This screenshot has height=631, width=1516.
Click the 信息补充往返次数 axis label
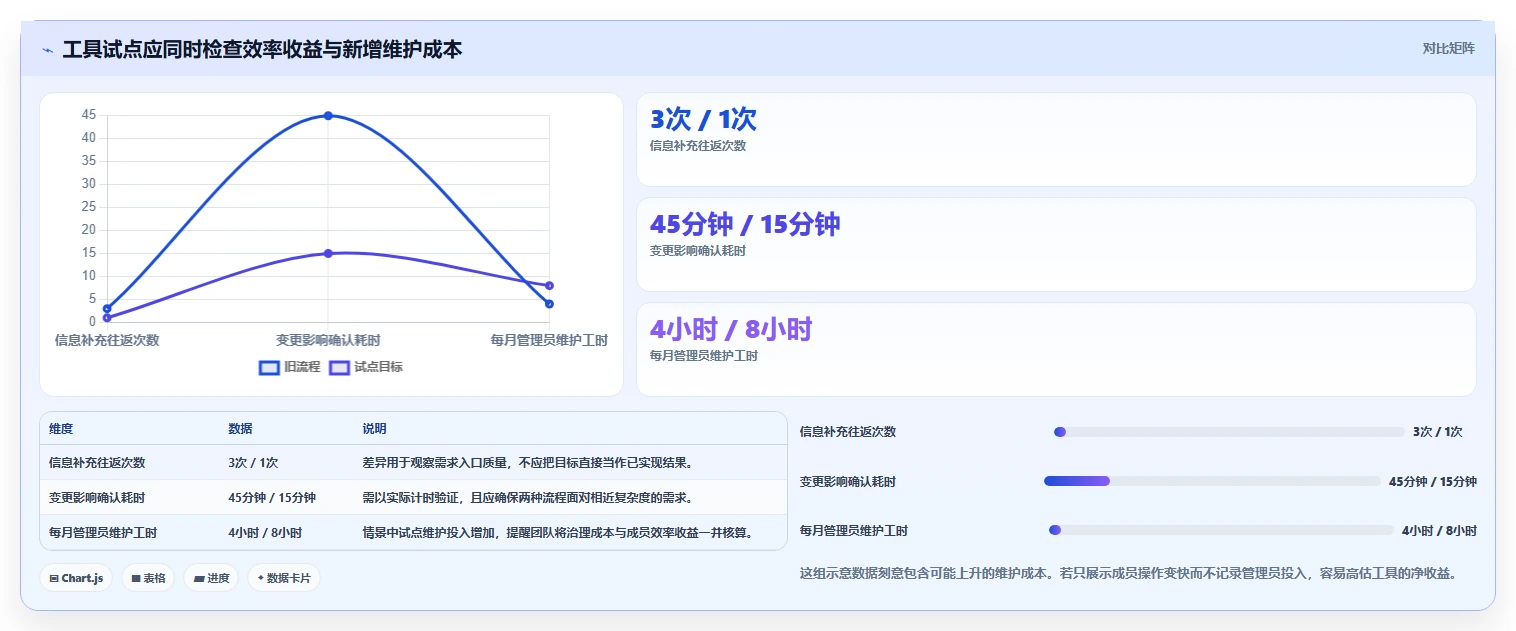coord(107,340)
